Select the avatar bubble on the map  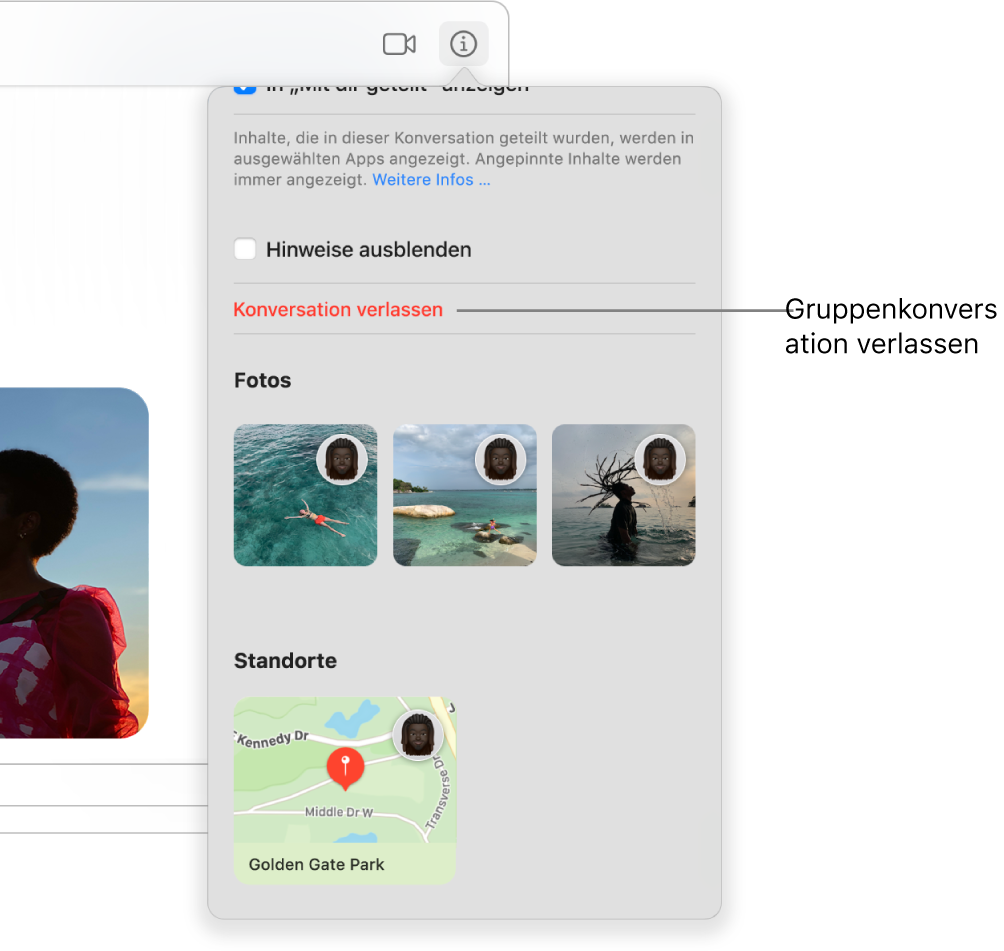coord(417,735)
